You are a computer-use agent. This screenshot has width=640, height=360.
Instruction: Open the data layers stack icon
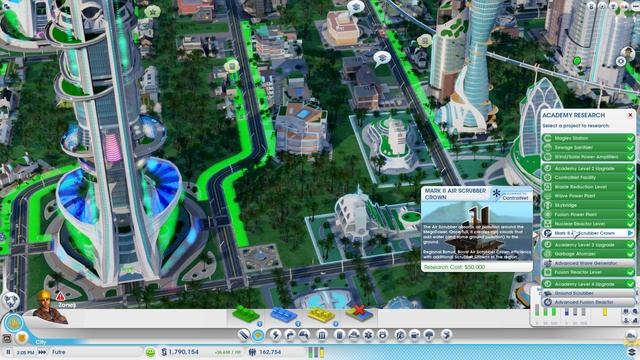point(631,352)
